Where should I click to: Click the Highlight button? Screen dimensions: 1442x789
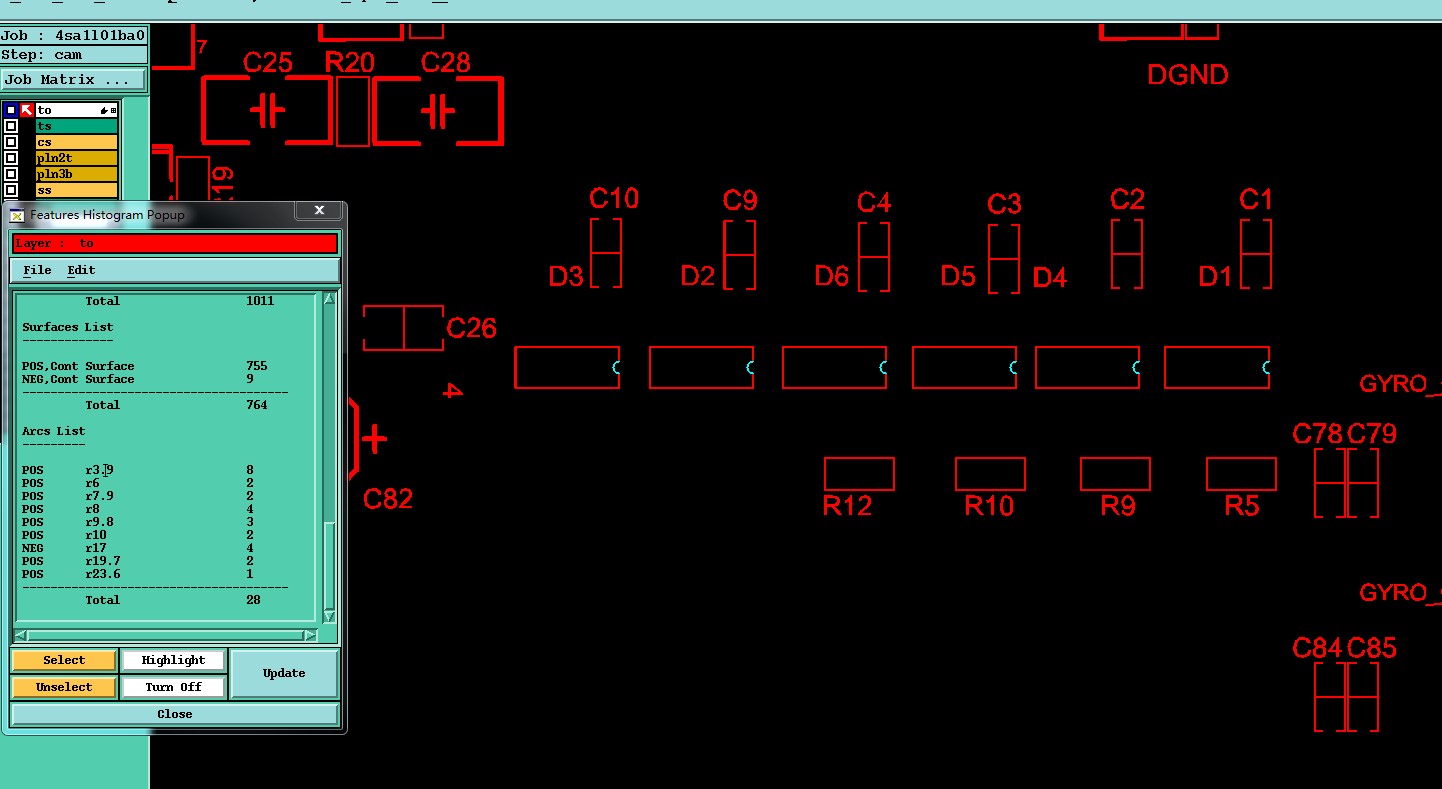click(173, 660)
